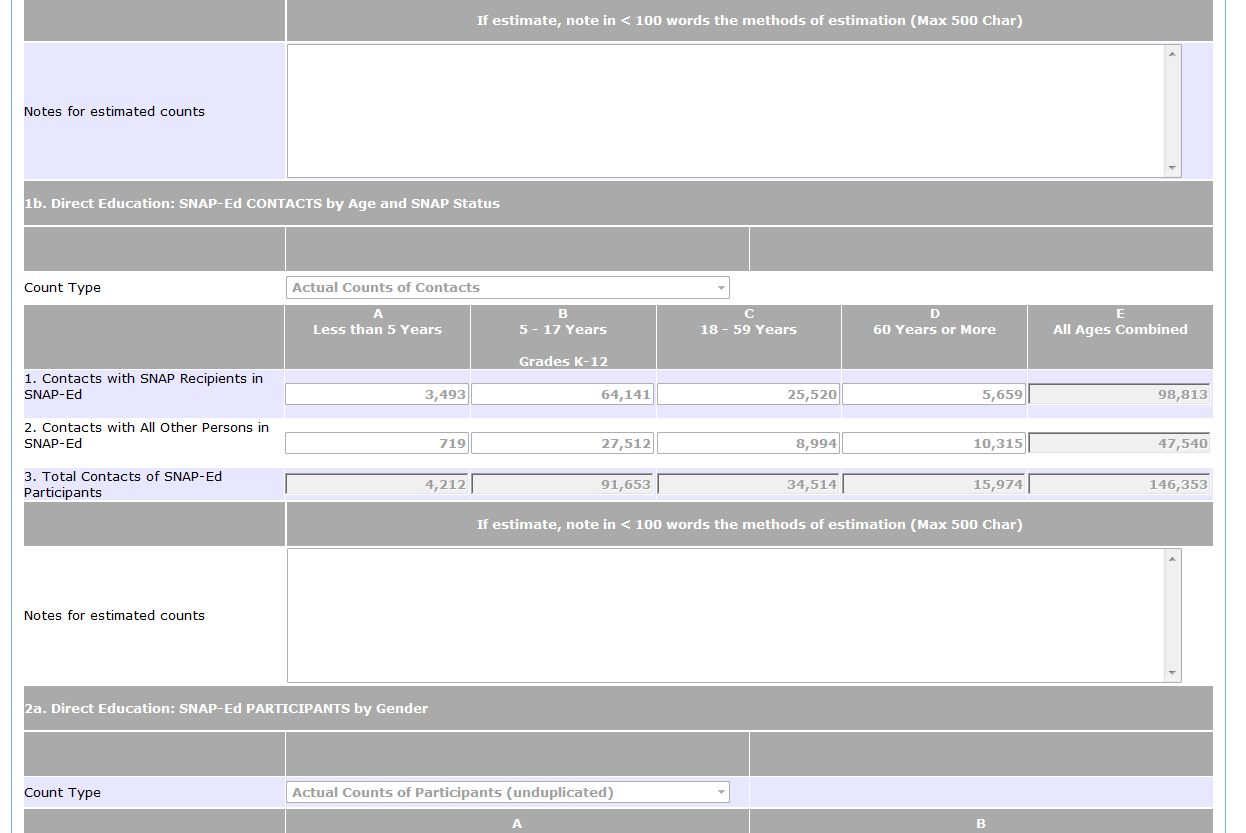Click All Other Persons field showing 719

coord(377,444)
